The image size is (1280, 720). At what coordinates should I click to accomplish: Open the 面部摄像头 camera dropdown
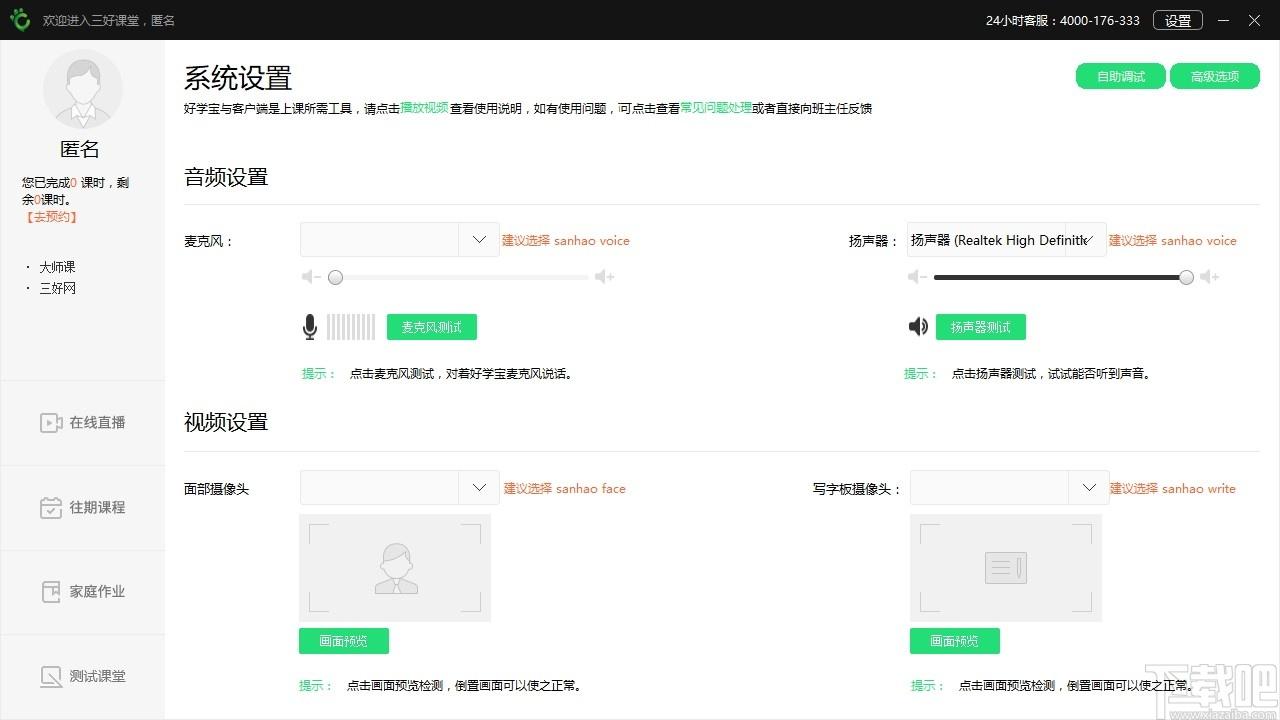[400, 488]
